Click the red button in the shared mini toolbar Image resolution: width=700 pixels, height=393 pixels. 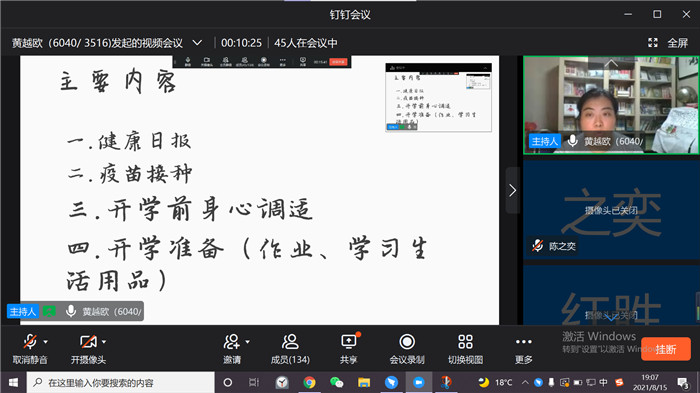pos(338,62)
